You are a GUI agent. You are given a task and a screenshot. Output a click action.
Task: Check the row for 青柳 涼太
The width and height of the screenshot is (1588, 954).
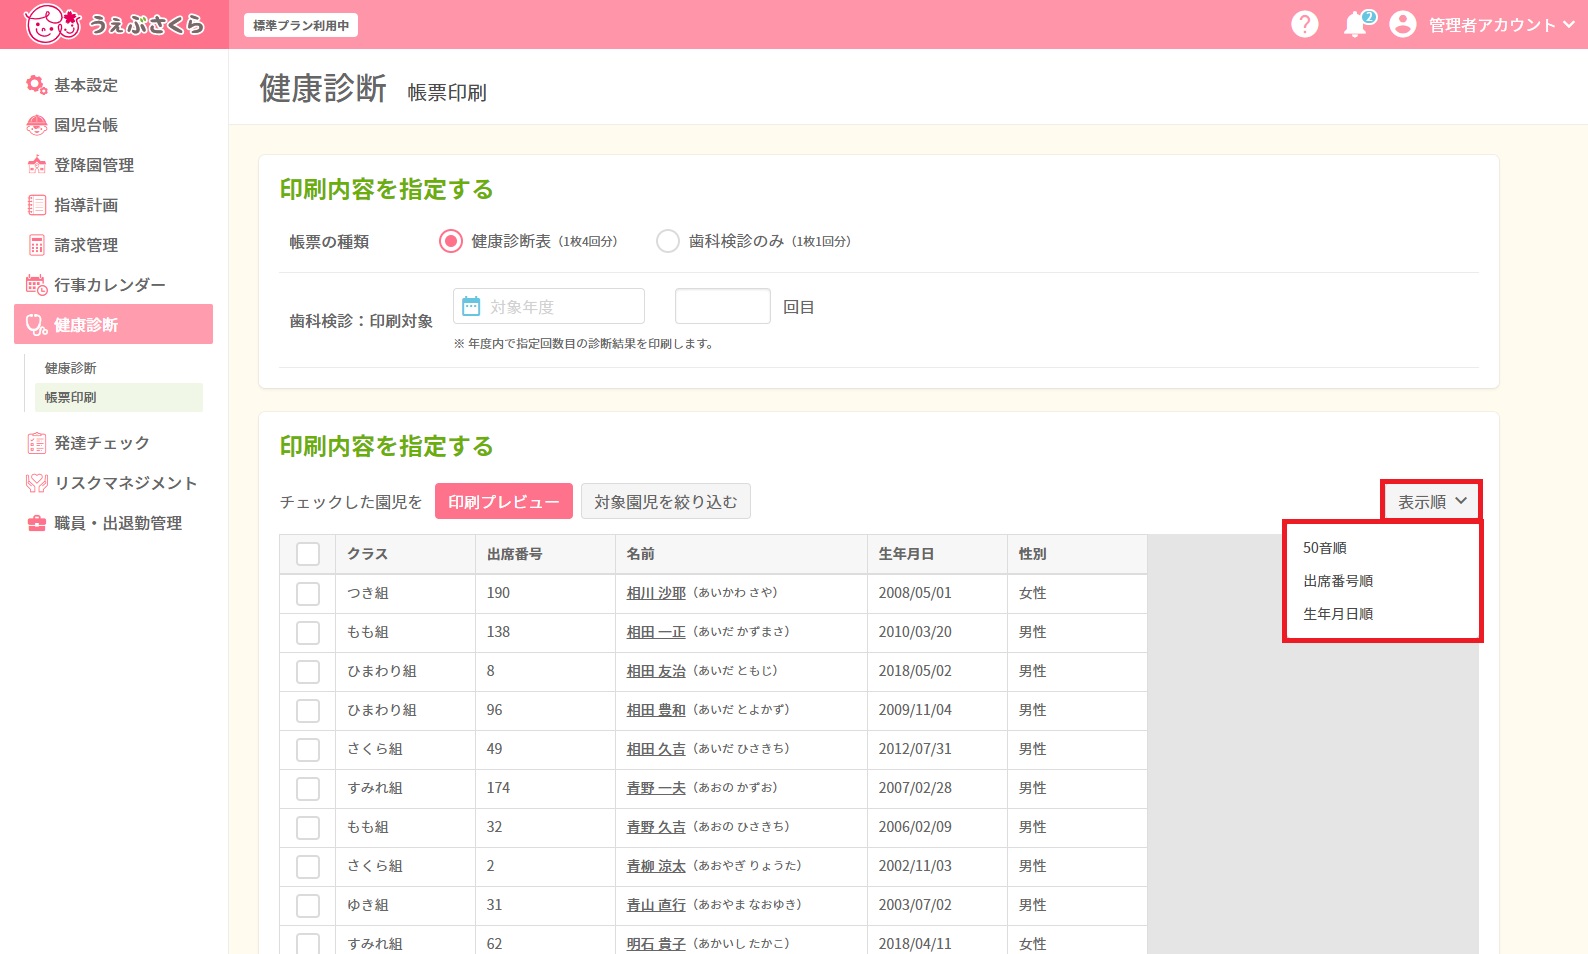308,867
